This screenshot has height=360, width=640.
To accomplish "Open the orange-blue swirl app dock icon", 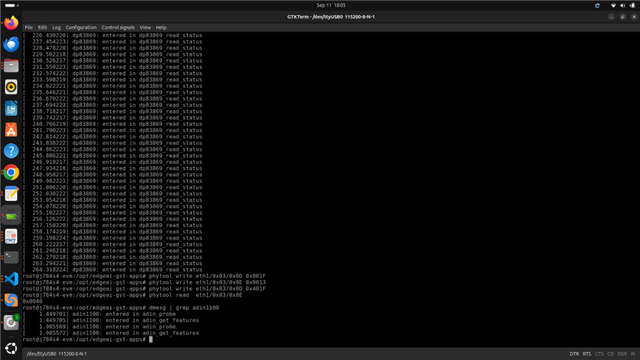I will [x=11, y=300].
